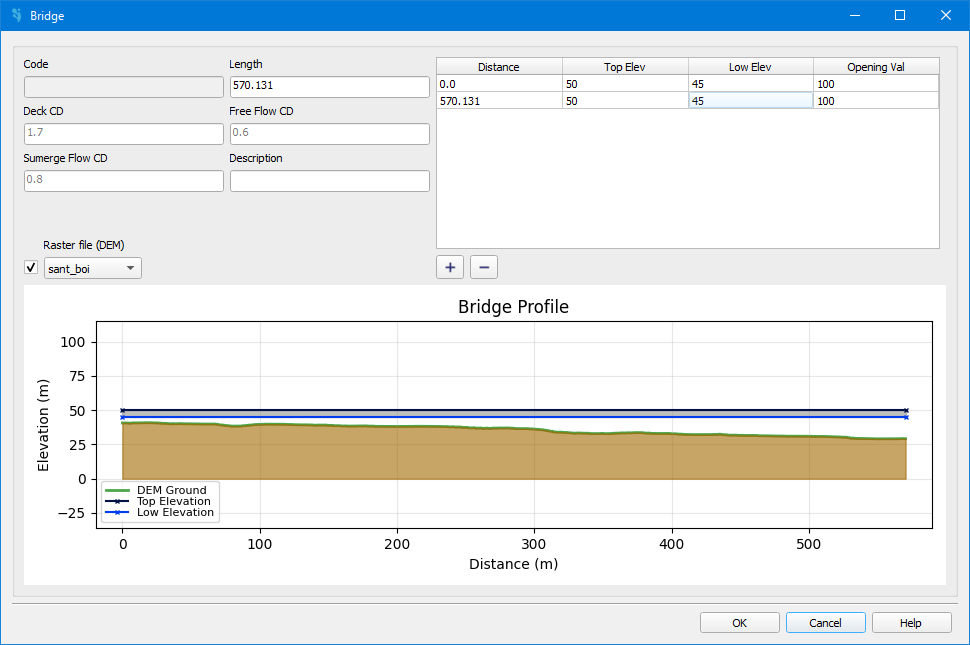The width and height of the screenshot is (970, 645).
Task: Select the Top Elev column header
Action: (x=625, y=67)
